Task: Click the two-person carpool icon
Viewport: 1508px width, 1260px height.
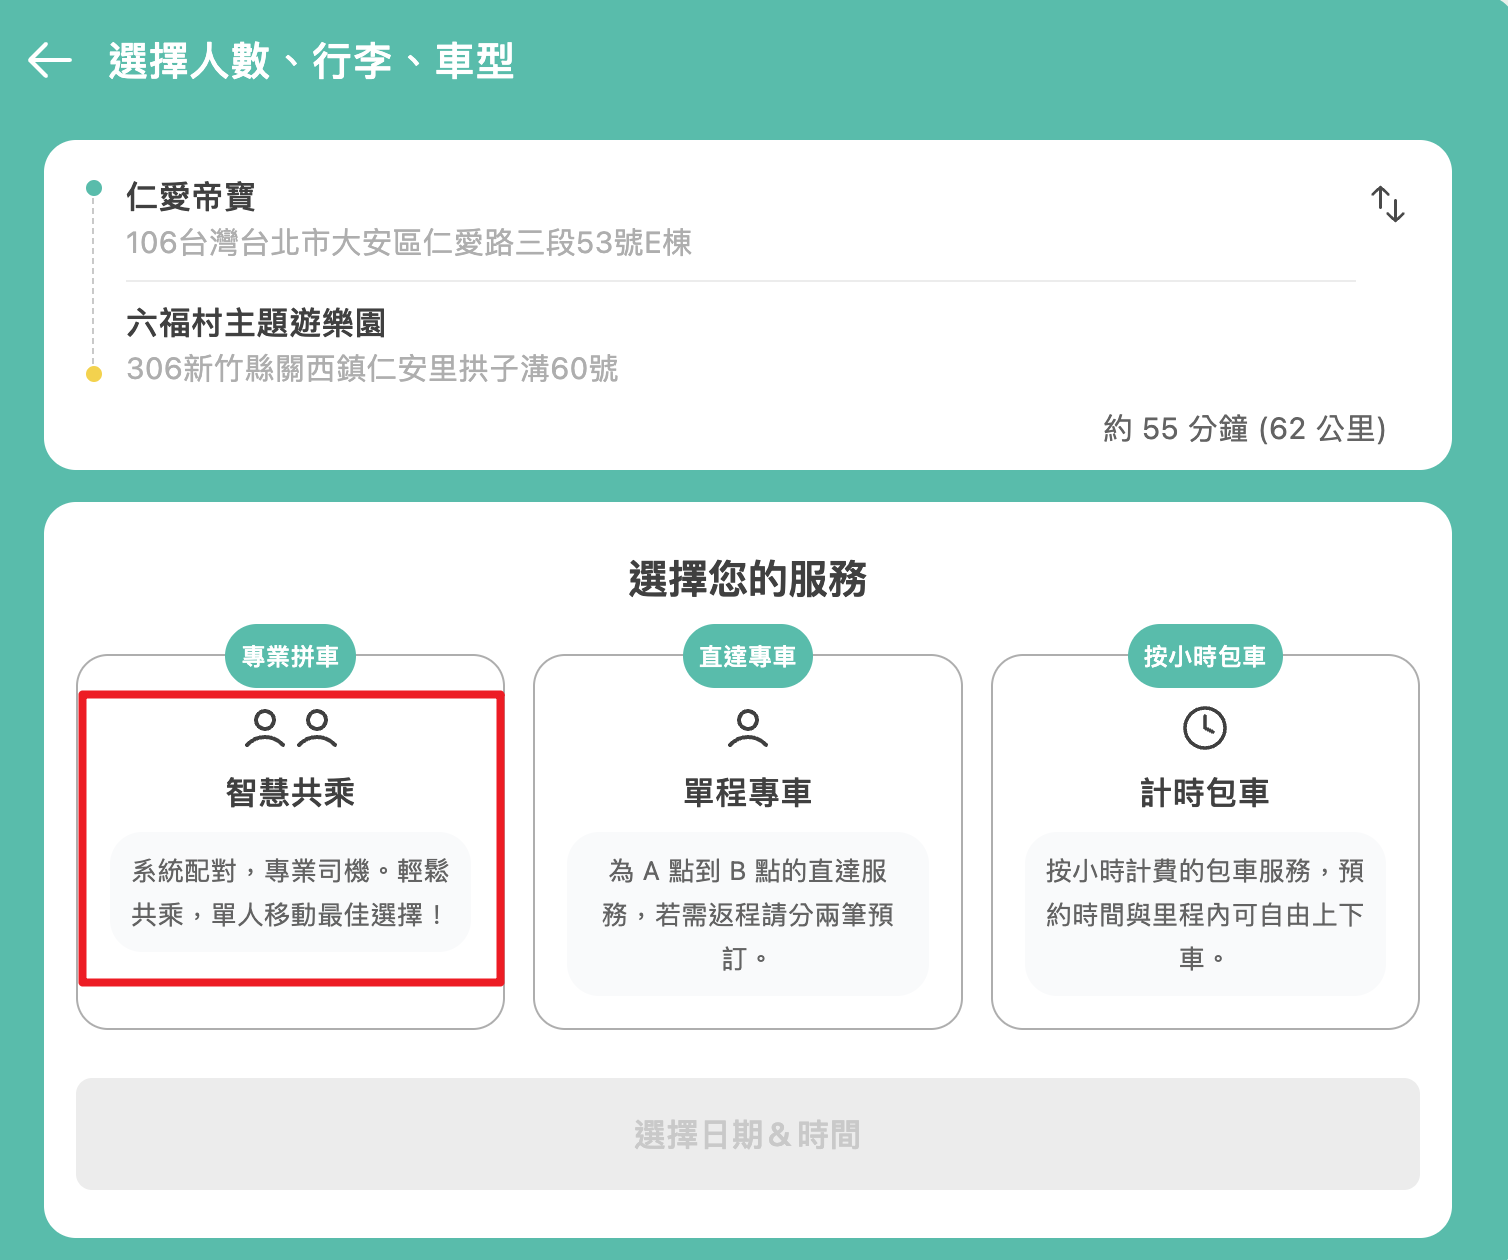Action: point(290,730)
